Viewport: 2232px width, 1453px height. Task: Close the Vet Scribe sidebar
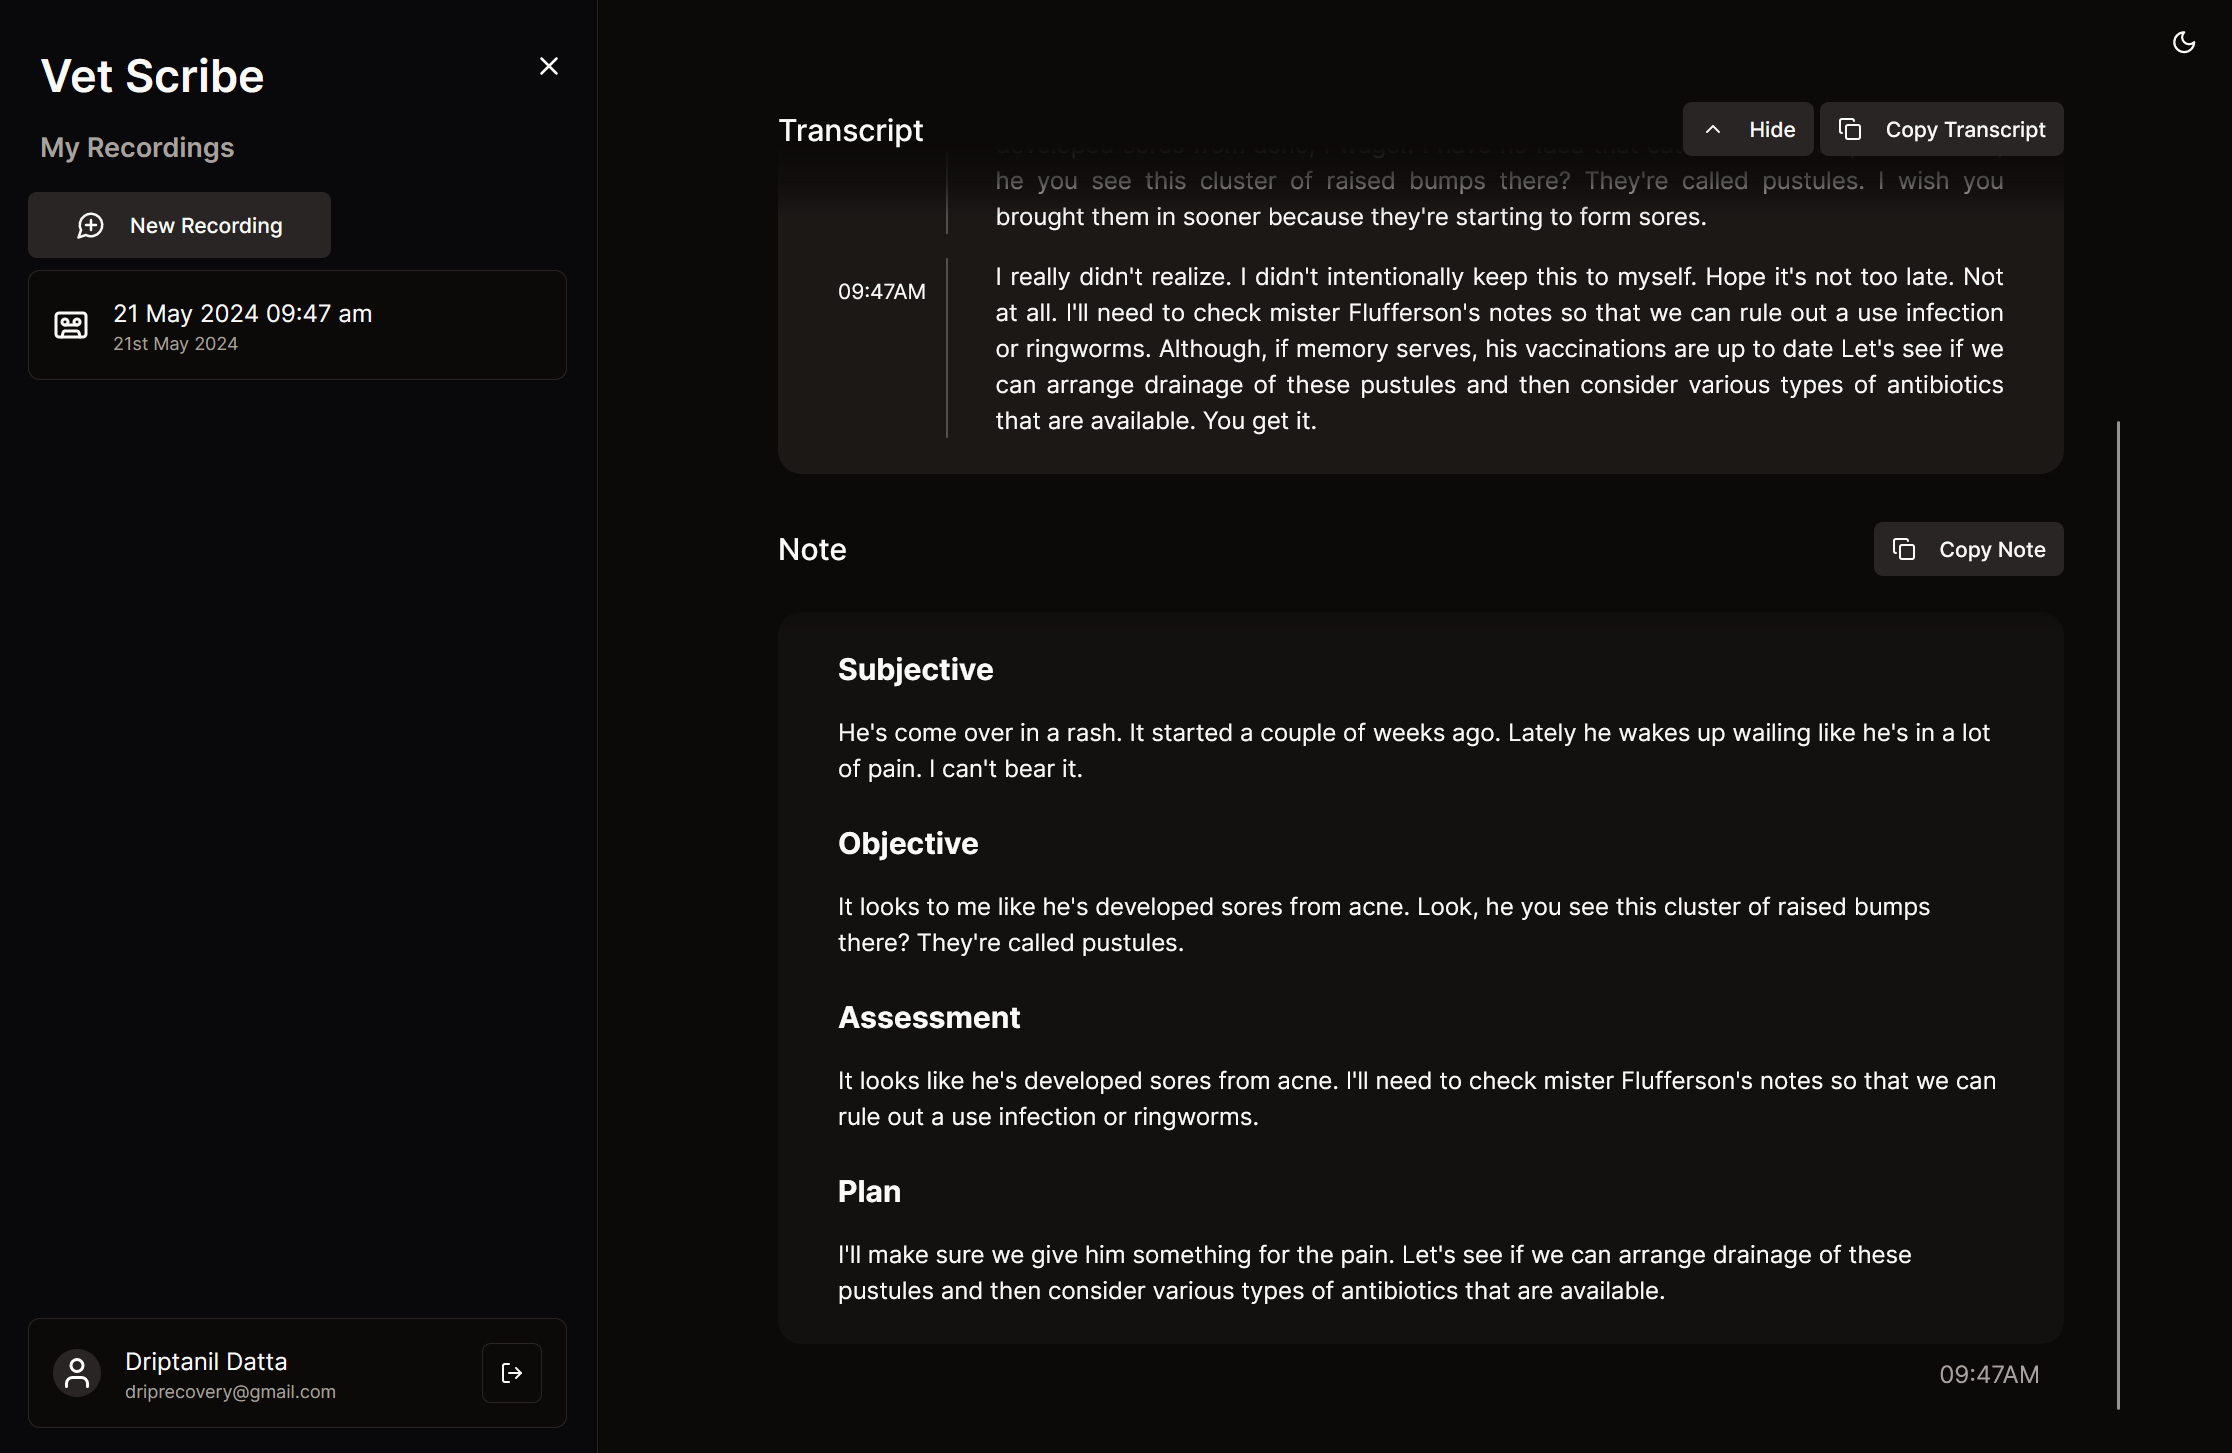coord(548,66)
